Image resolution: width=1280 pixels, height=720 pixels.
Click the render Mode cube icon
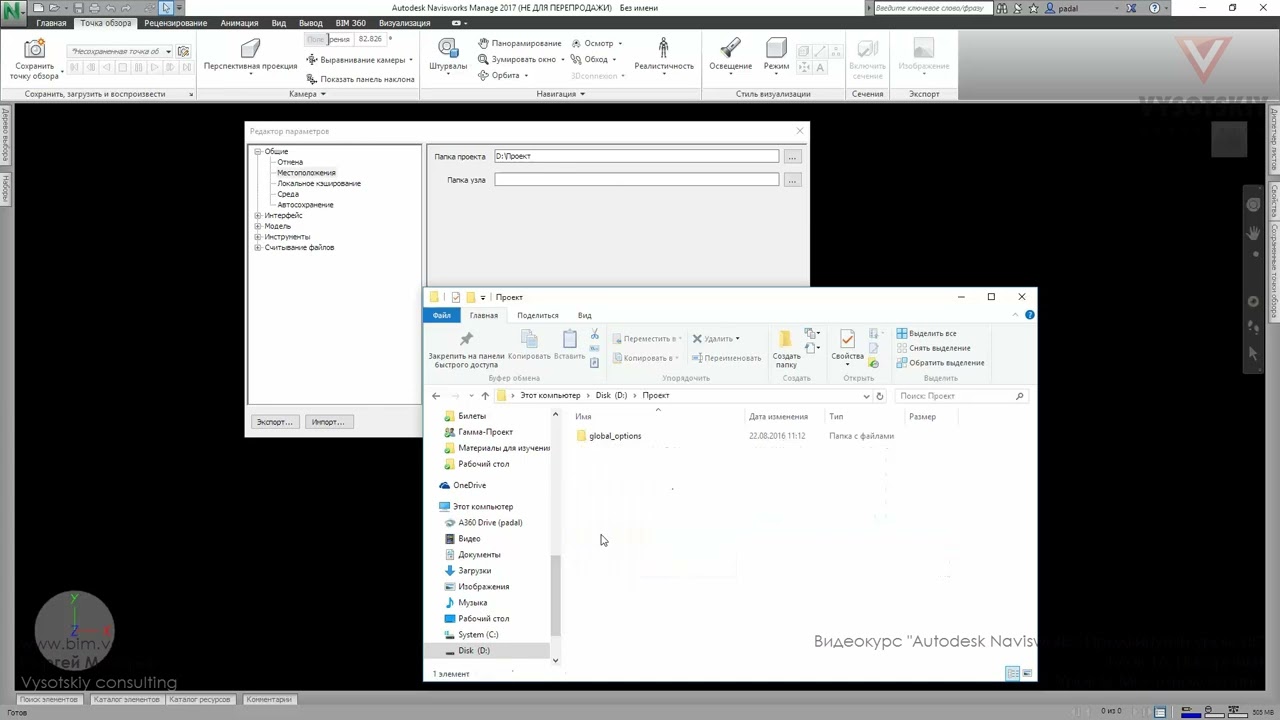776,48
